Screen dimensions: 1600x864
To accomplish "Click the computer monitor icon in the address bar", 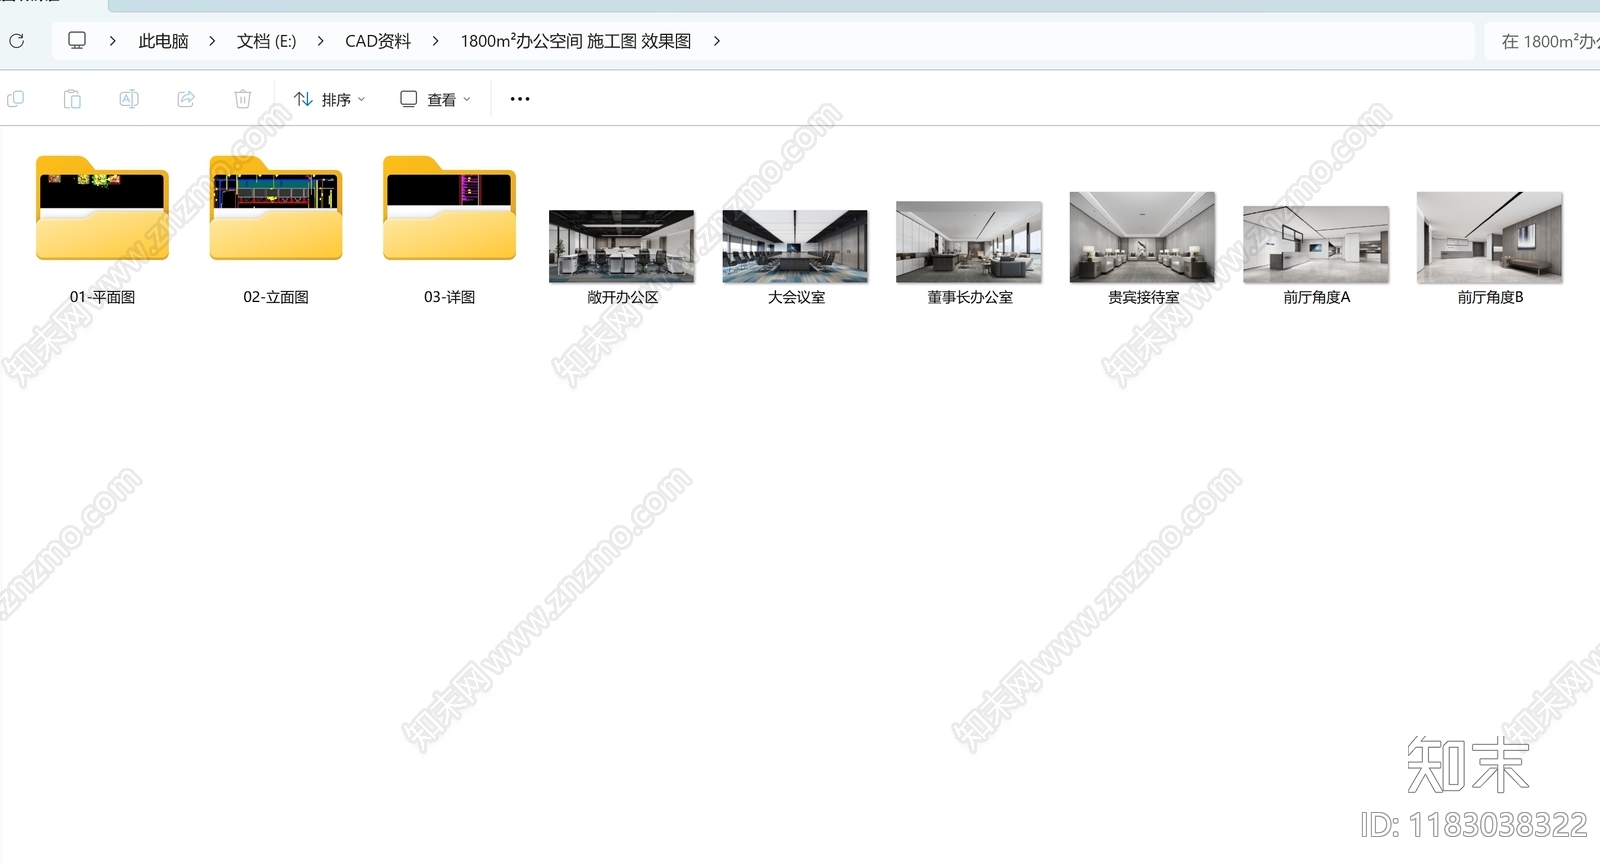I will coord(77,41).
